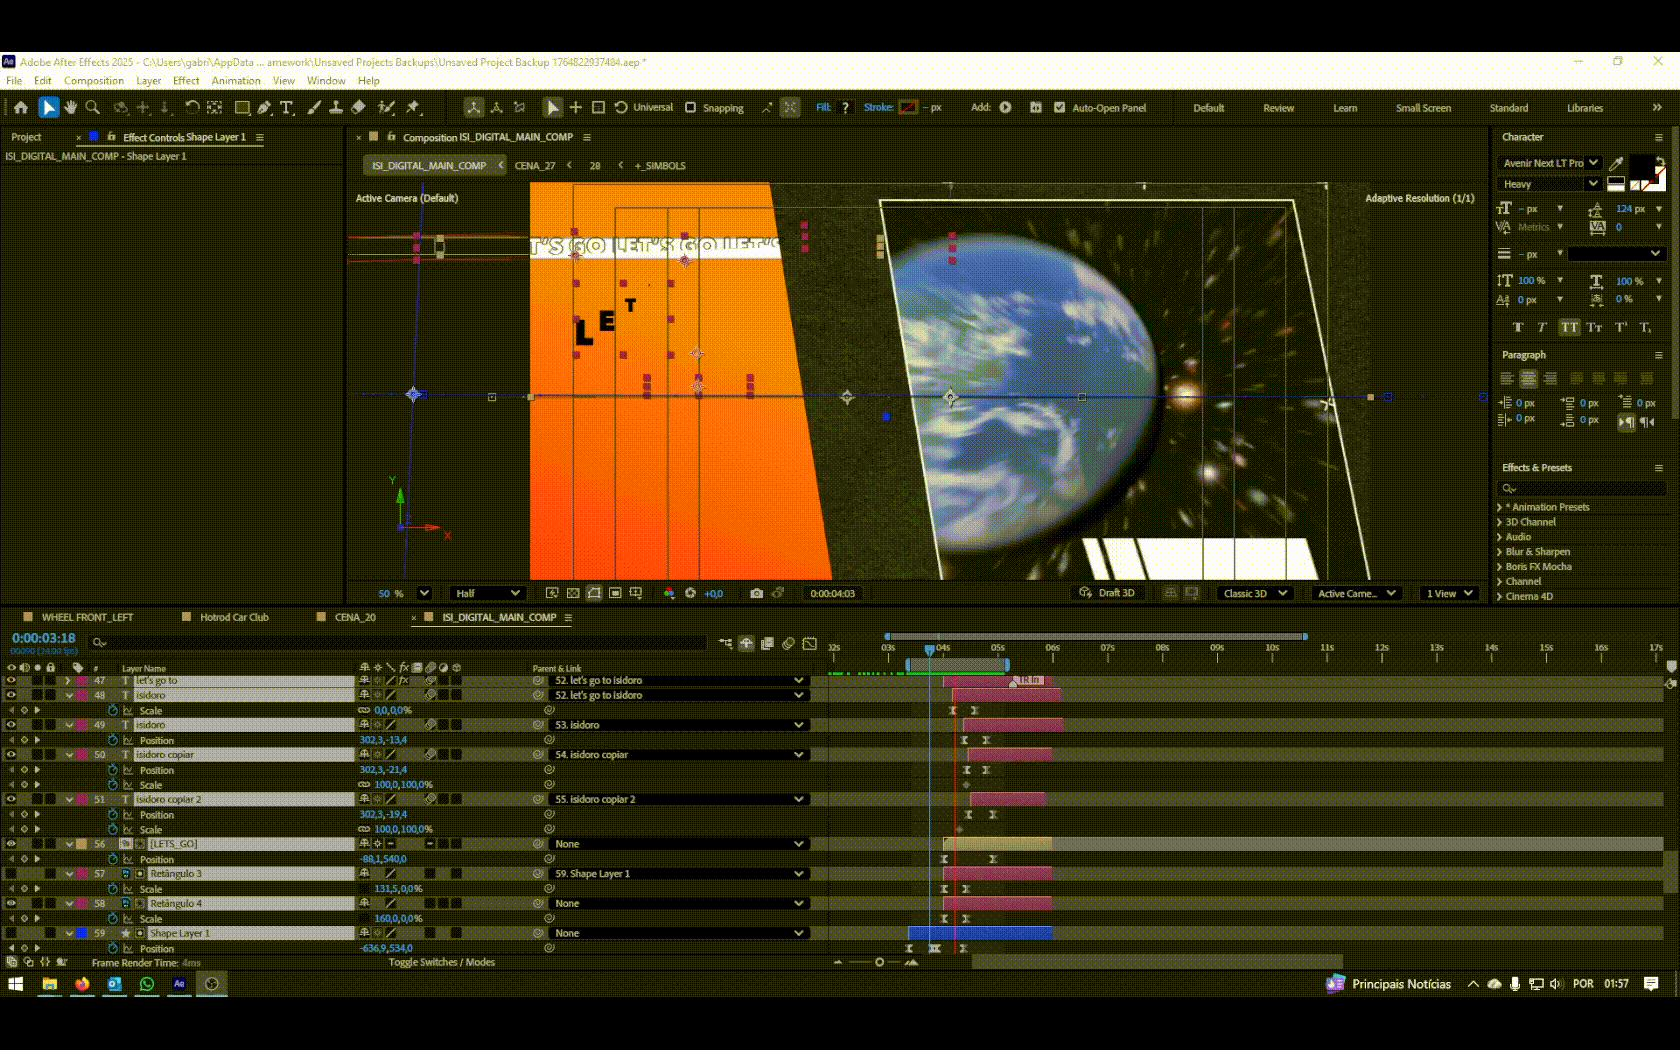
Task: Open the Composition menu
Action: coord(94,81)
